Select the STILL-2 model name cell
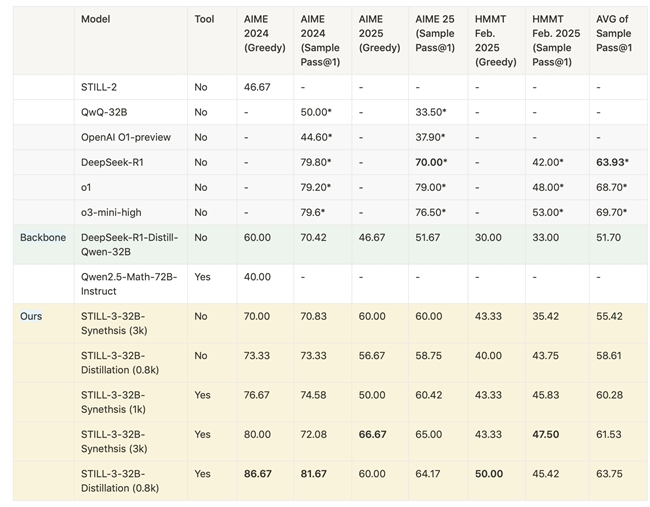 click(x=98, y=87)
